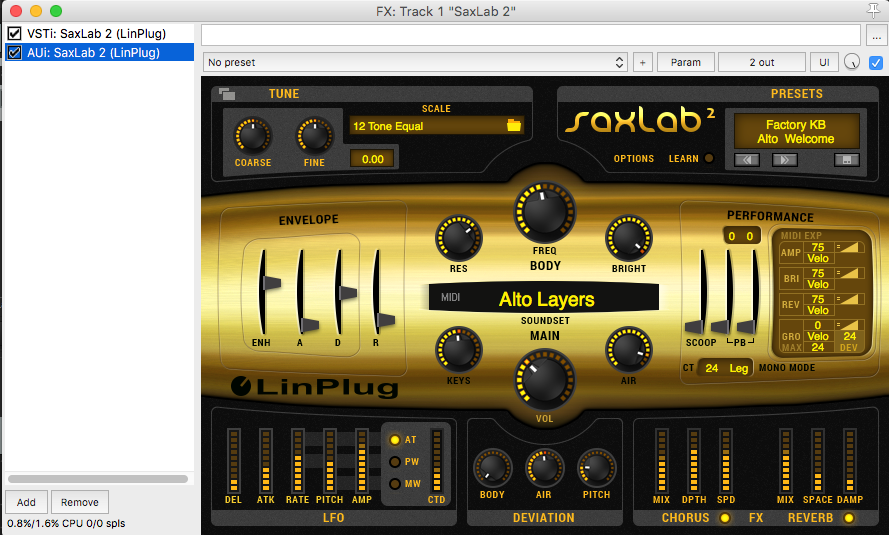
Task: Click the AMP velocity curve icon
Action: click(x=849, y=247)
